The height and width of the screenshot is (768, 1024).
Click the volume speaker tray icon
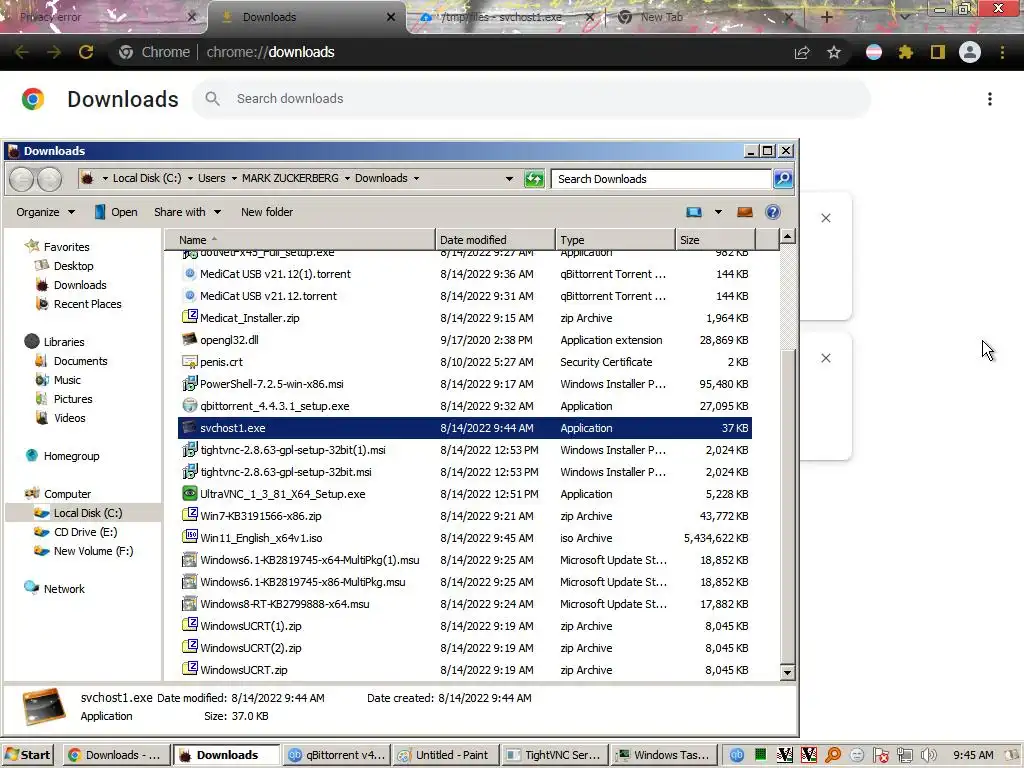(928, 755)
